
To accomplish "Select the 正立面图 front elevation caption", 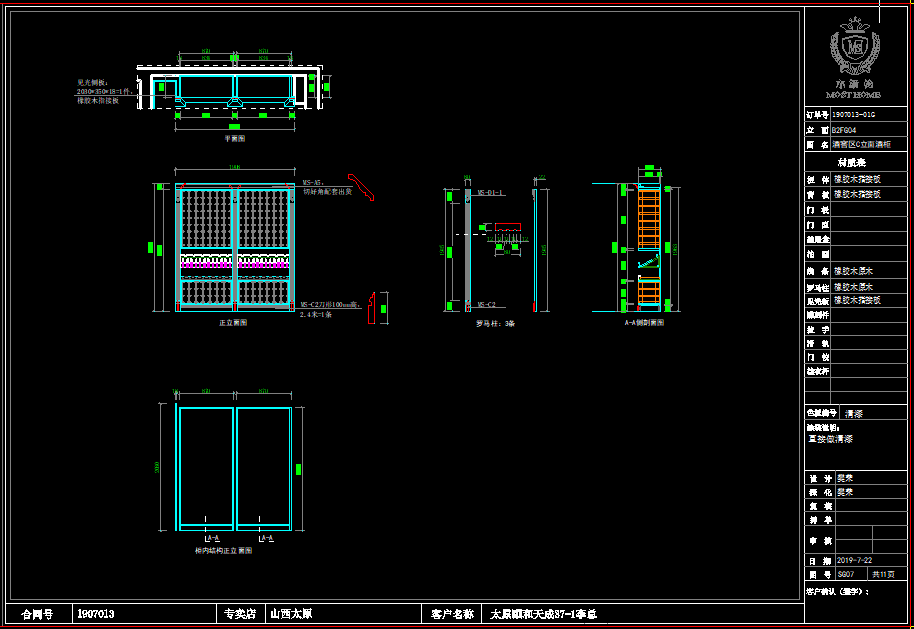I will [232, 323].
